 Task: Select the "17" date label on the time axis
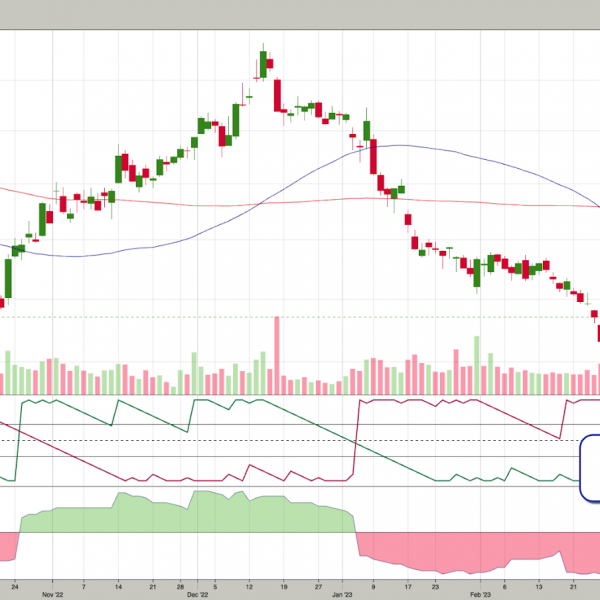[x=408, y=586]
